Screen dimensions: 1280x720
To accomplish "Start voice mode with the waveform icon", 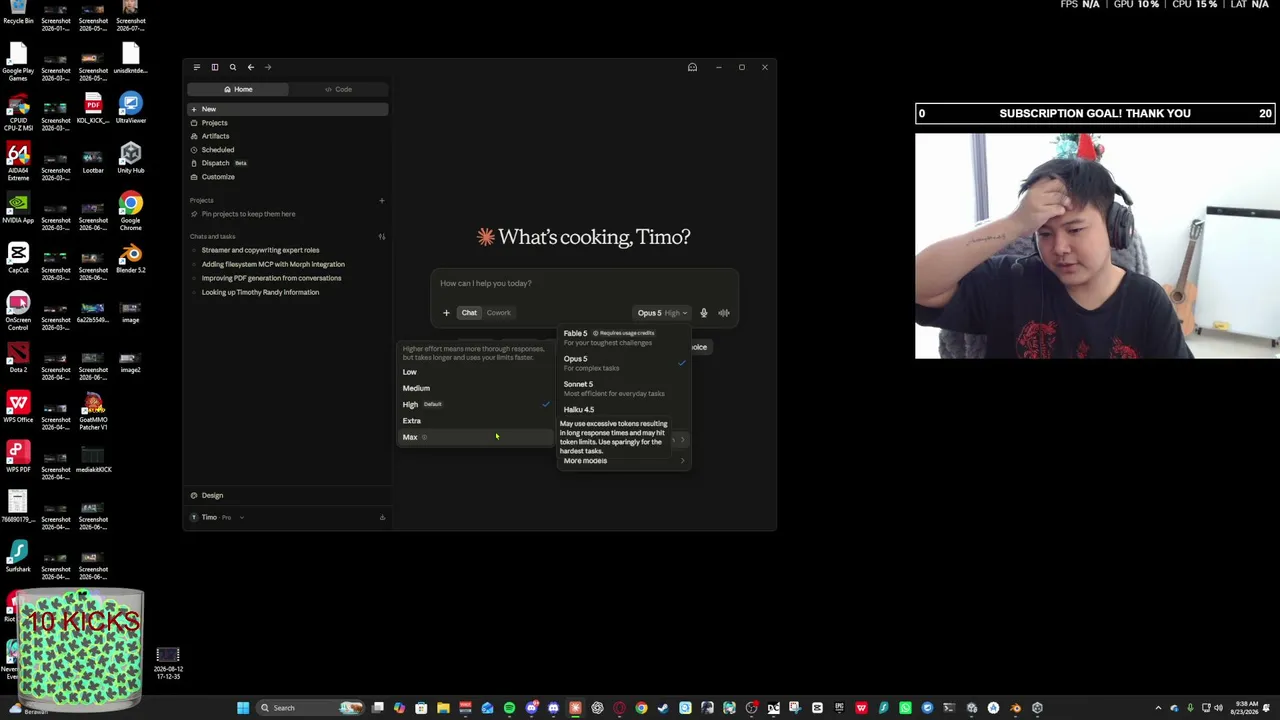I will tap(724, 313).
